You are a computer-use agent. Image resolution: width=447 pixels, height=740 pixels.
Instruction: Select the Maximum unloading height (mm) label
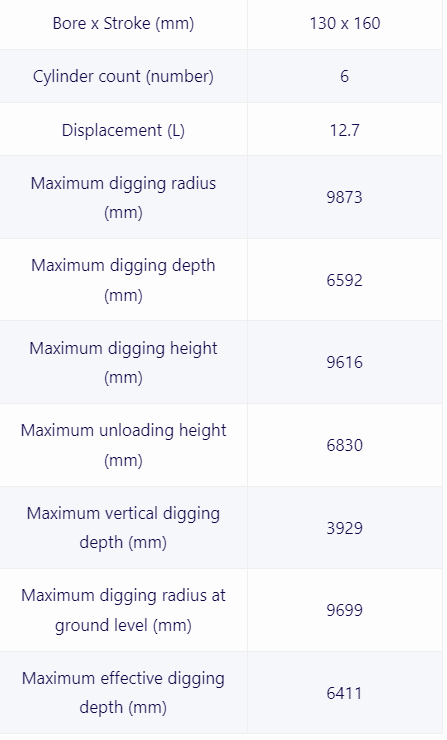coord(123,445)
